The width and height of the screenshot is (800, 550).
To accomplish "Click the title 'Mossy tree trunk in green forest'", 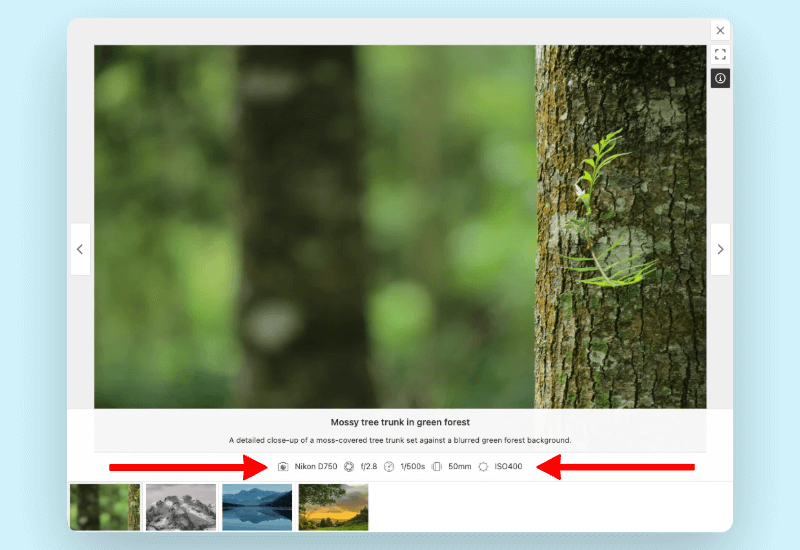I will point(400,422).
